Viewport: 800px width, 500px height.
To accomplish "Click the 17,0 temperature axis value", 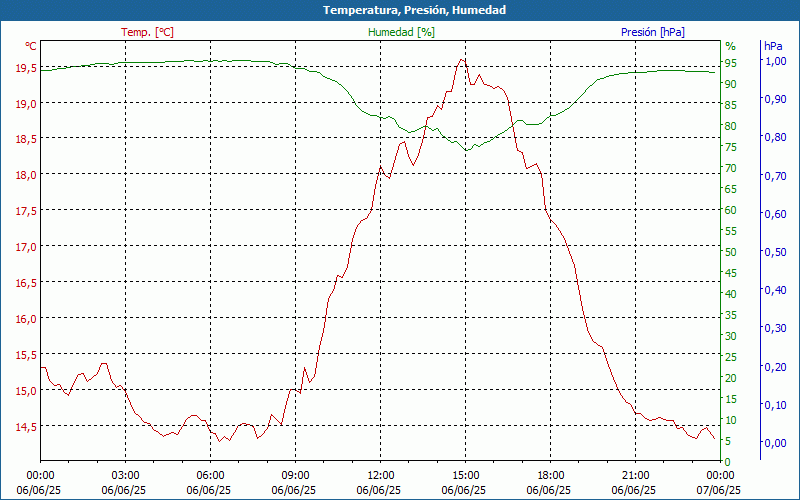I will click(28, 247).
